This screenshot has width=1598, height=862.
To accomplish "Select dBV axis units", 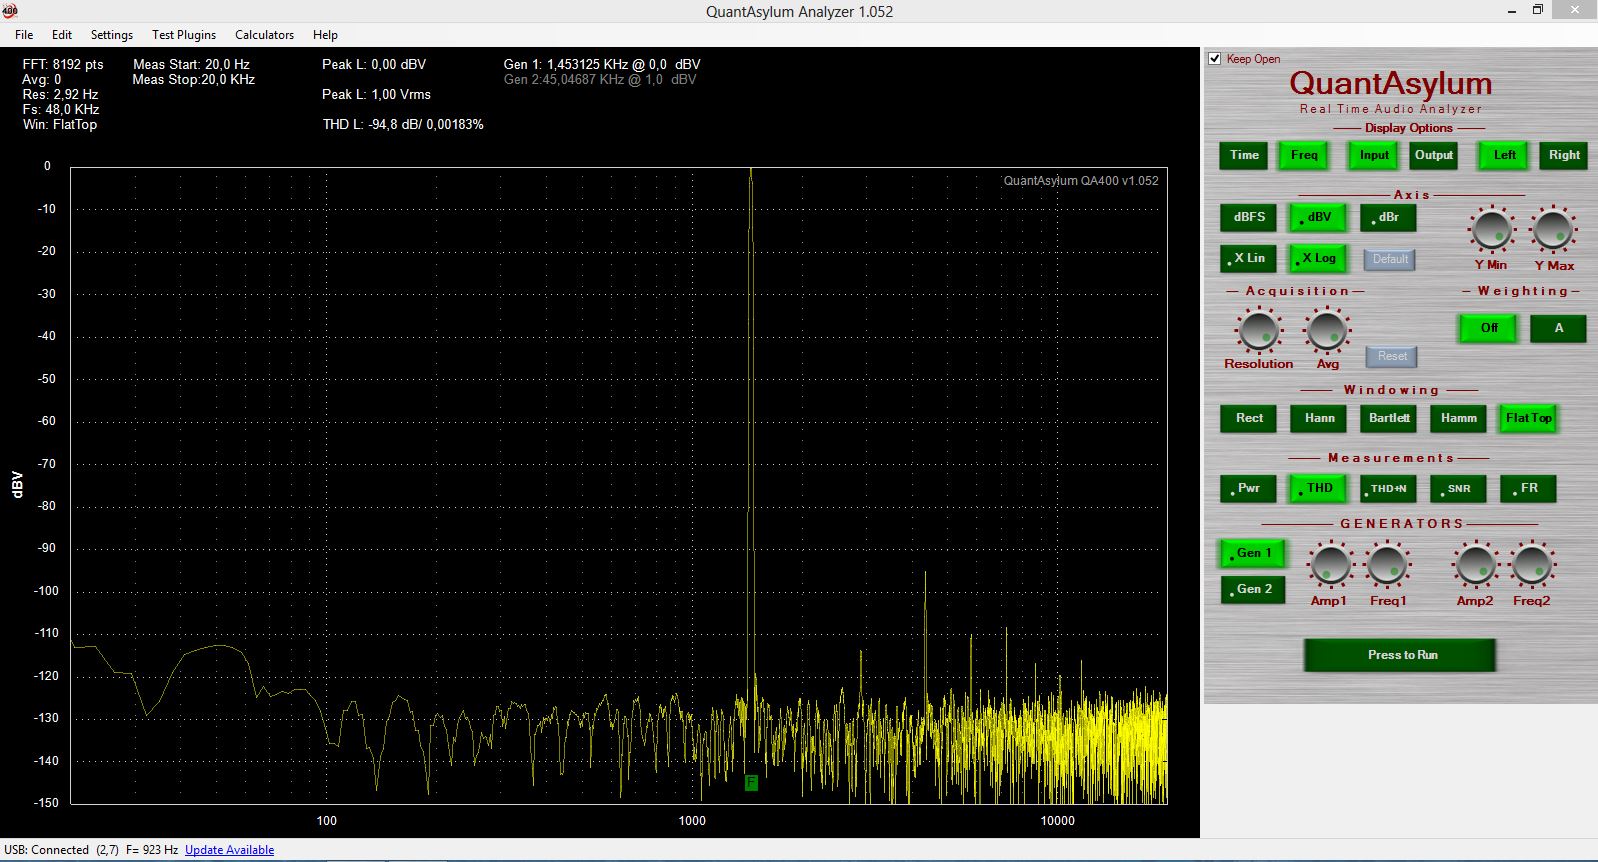I will (1318, 217).
